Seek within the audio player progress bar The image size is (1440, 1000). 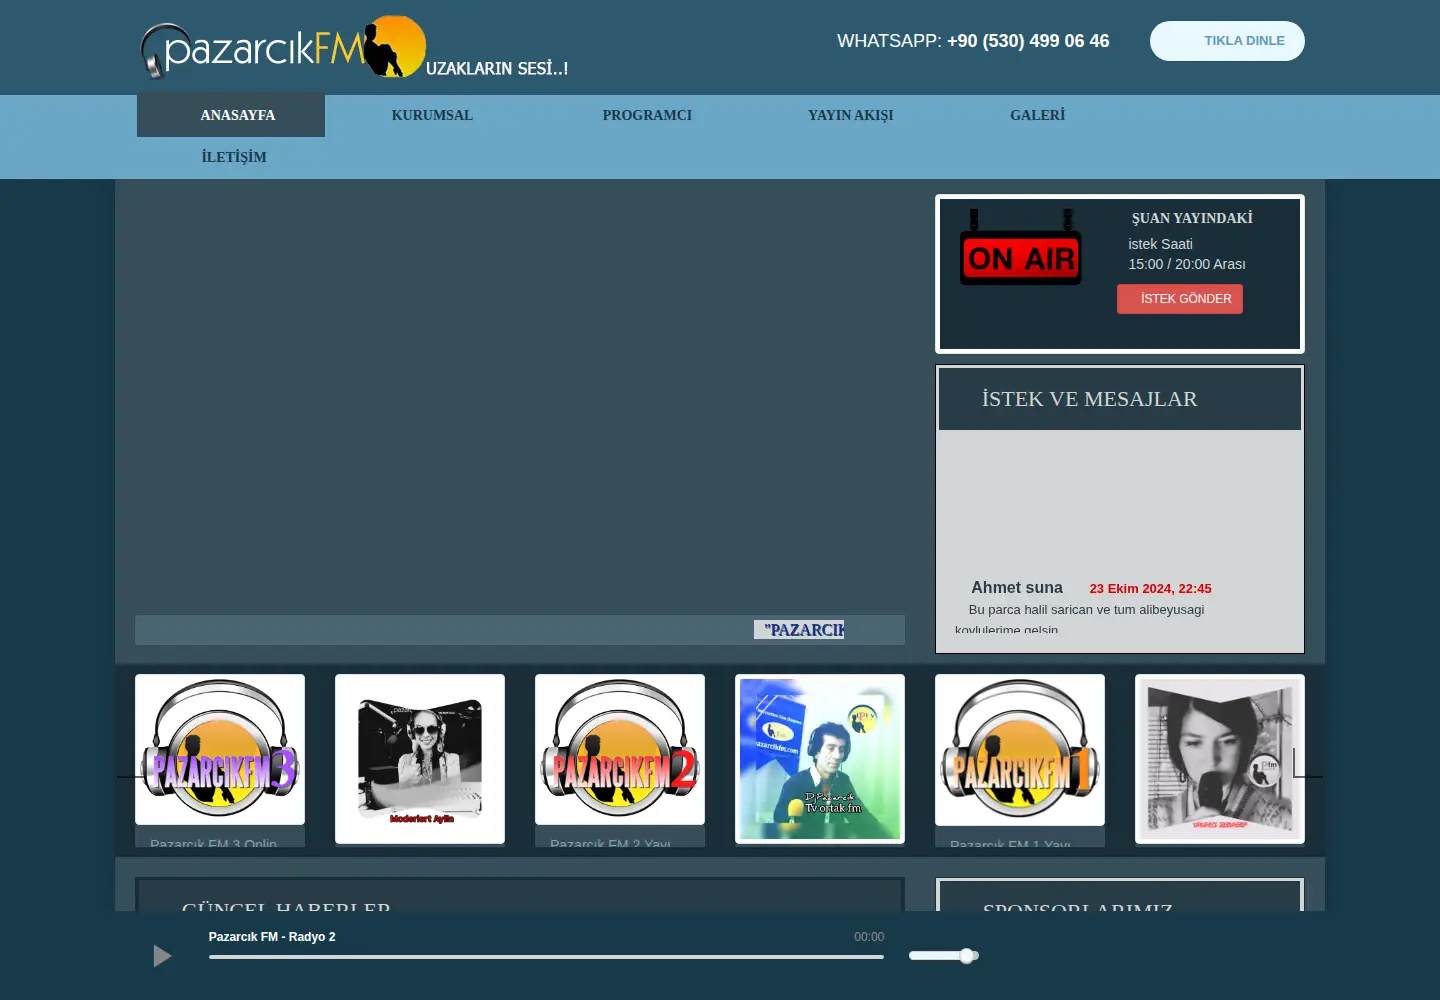(546, 957)
